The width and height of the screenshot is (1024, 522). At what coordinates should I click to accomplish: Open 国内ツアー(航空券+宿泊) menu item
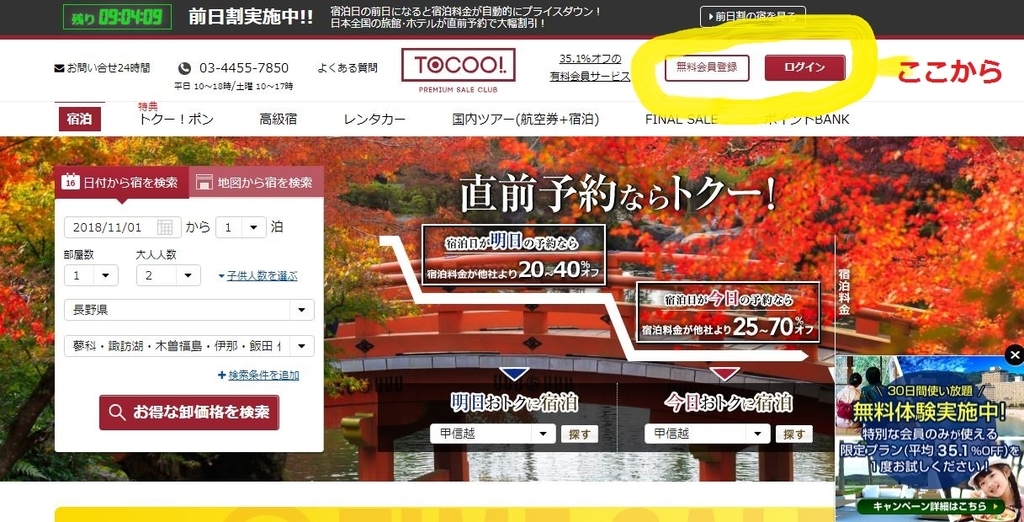click(x=525, y=120)
